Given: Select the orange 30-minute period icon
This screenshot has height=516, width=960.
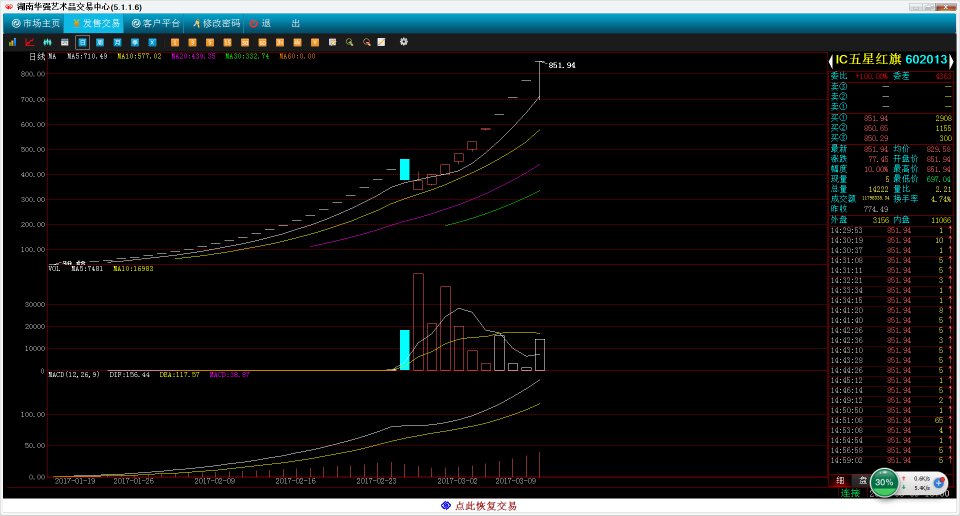Looking at the screenshot, I should 245,42.
